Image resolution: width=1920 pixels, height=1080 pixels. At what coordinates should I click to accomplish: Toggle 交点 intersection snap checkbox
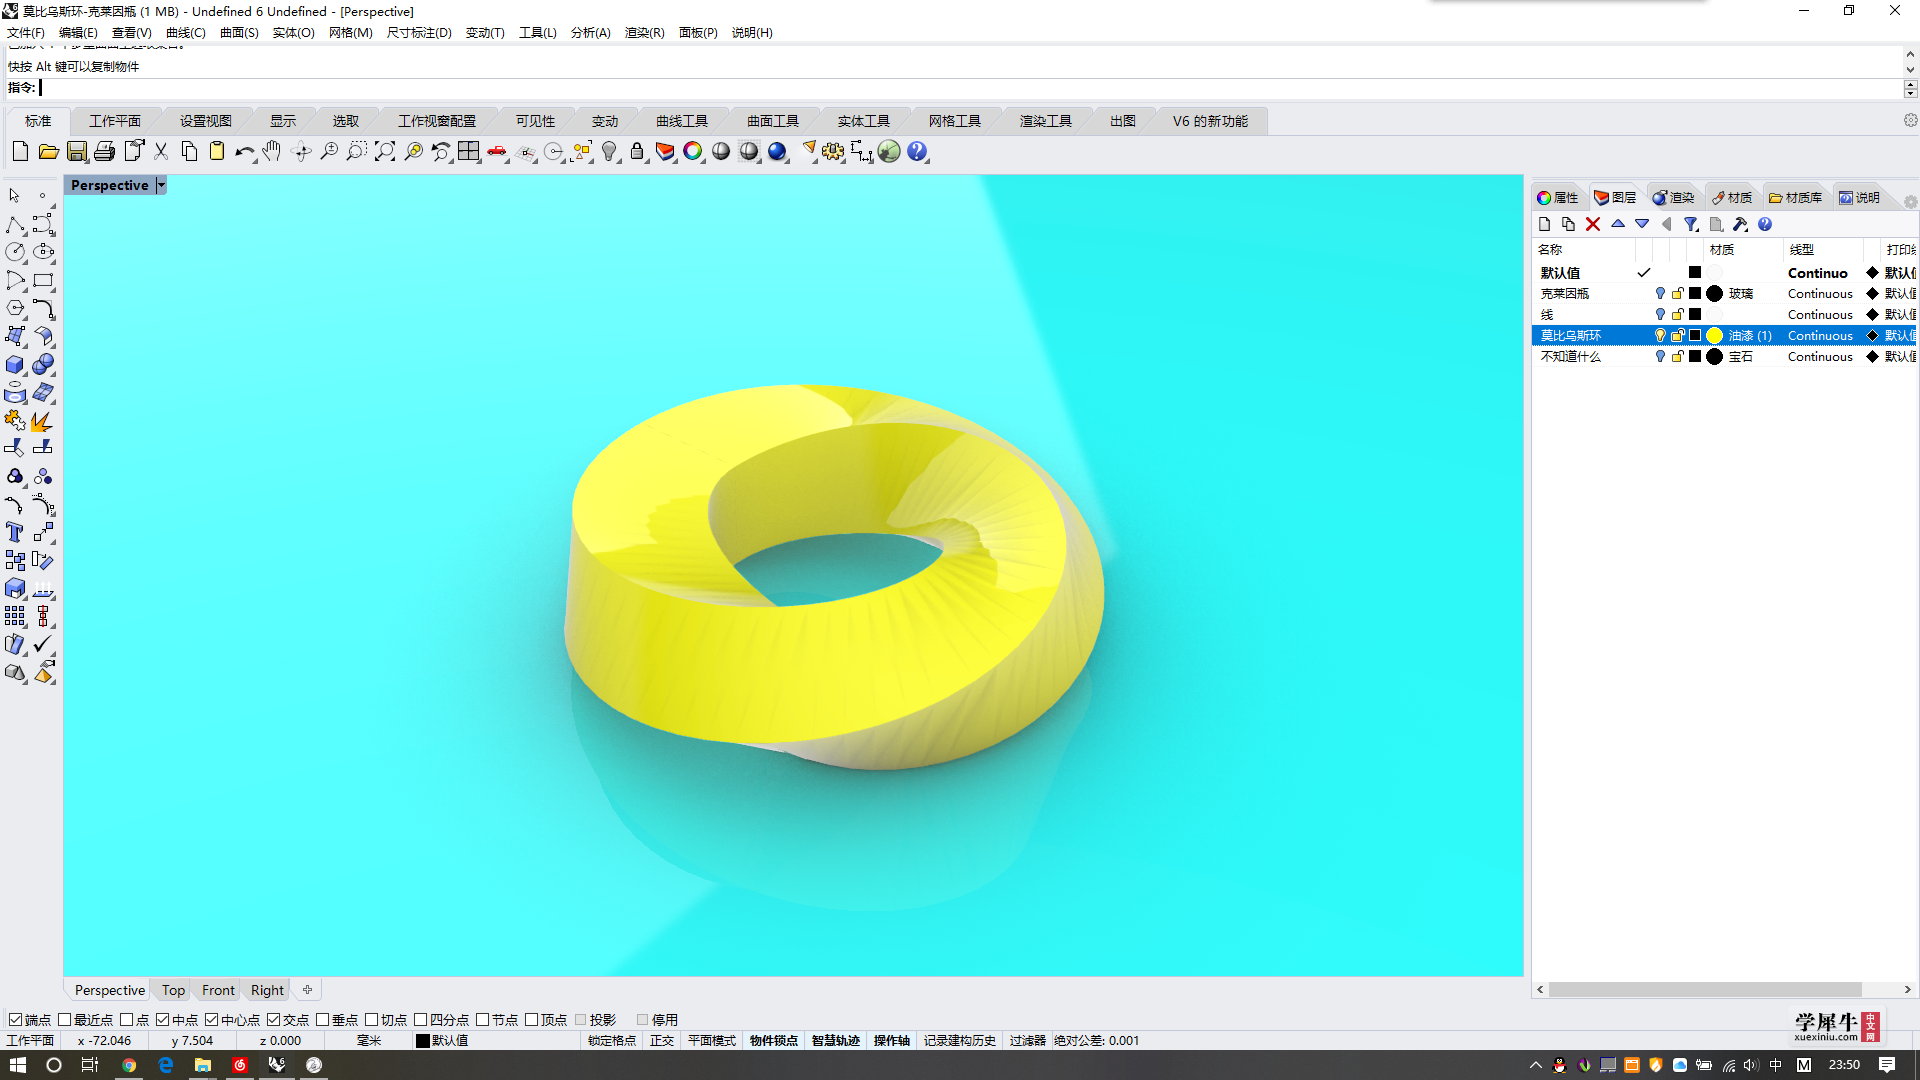point(274,1020)
